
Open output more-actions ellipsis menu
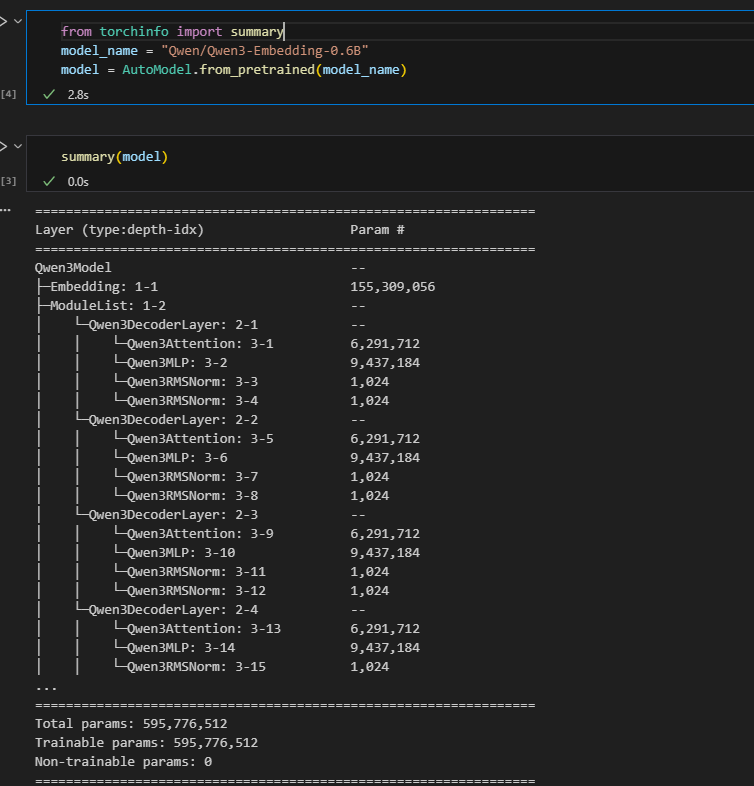(6, 210)
